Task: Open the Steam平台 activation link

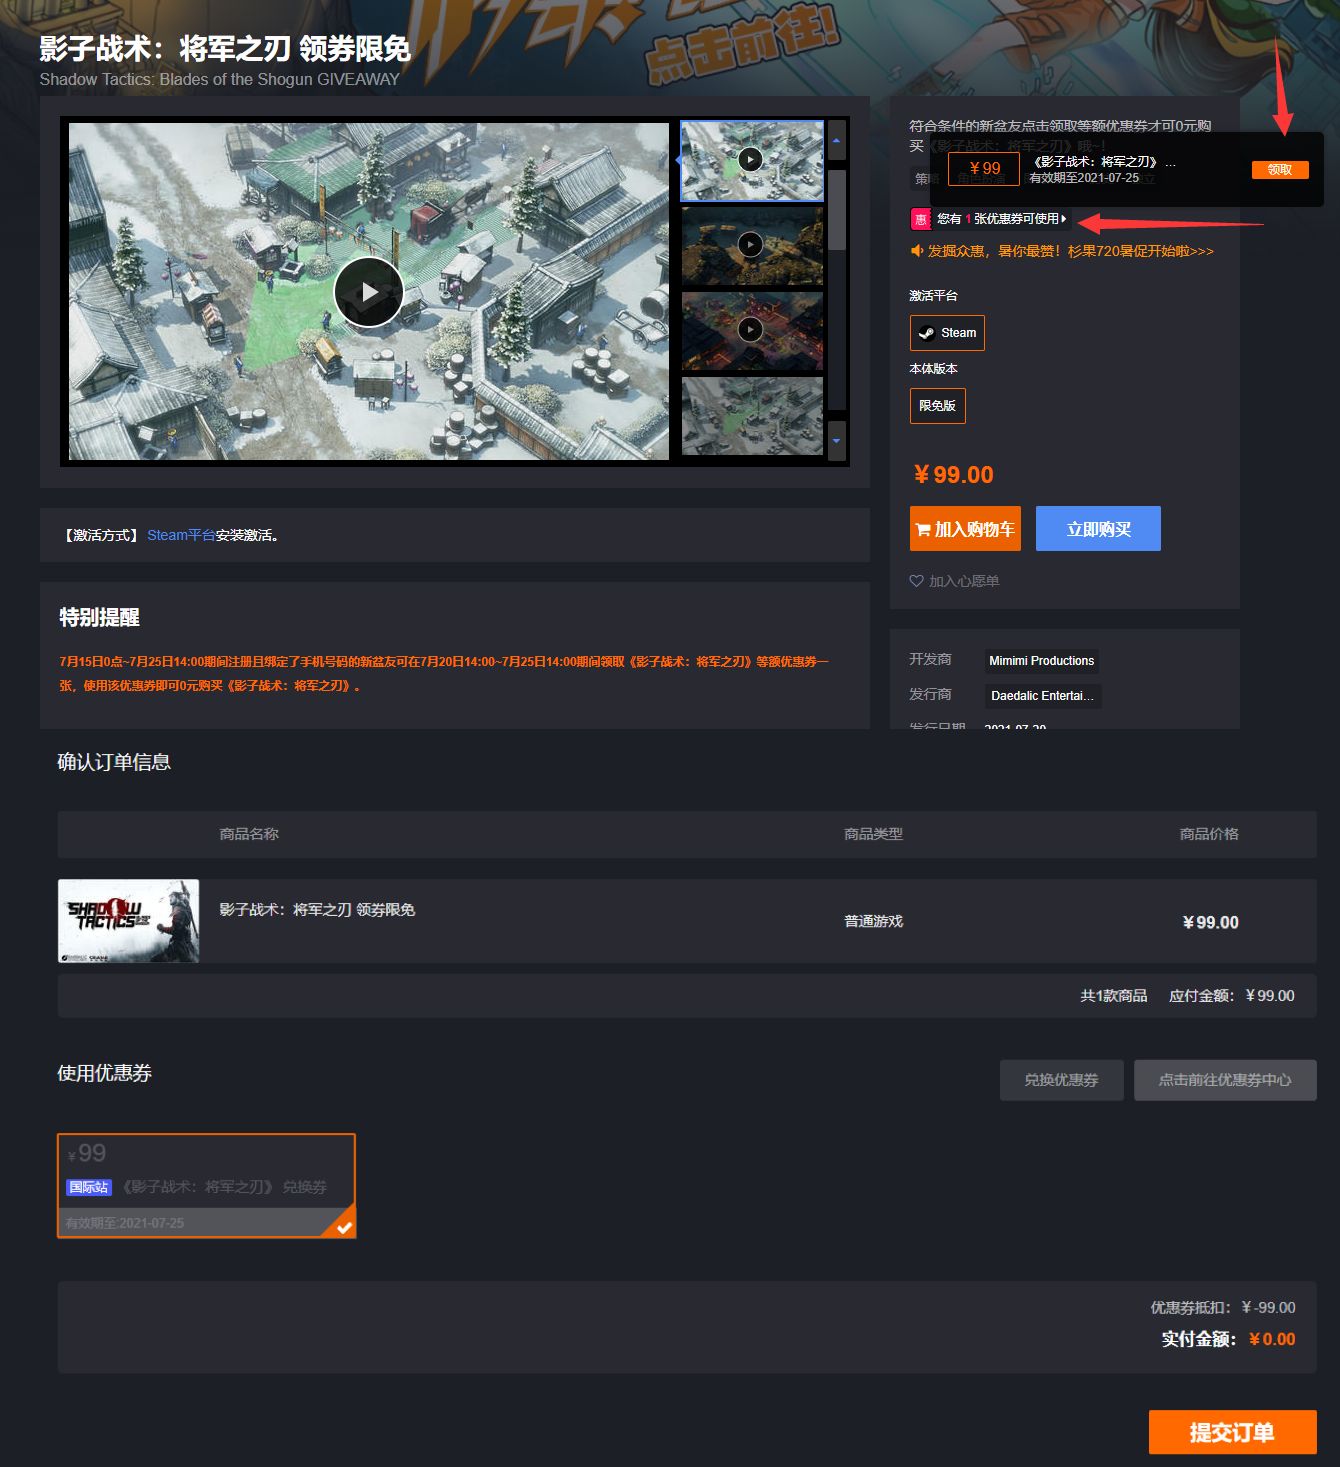Action: click(181, 535)
